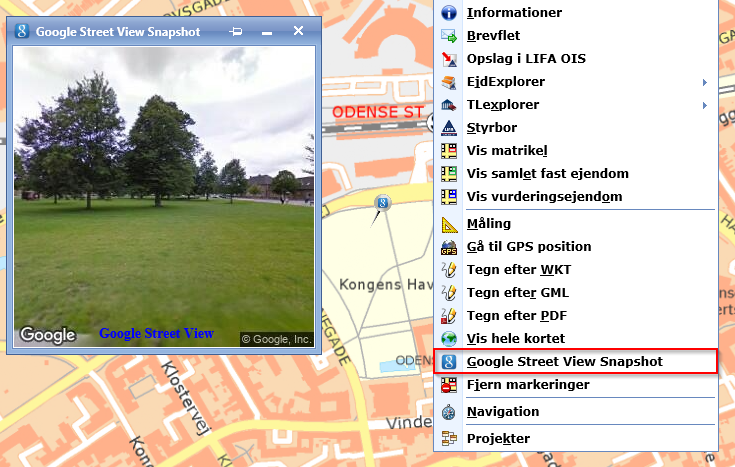
Task: Click the Tegn efter PDF pencil icon
Action: point(449,316)
